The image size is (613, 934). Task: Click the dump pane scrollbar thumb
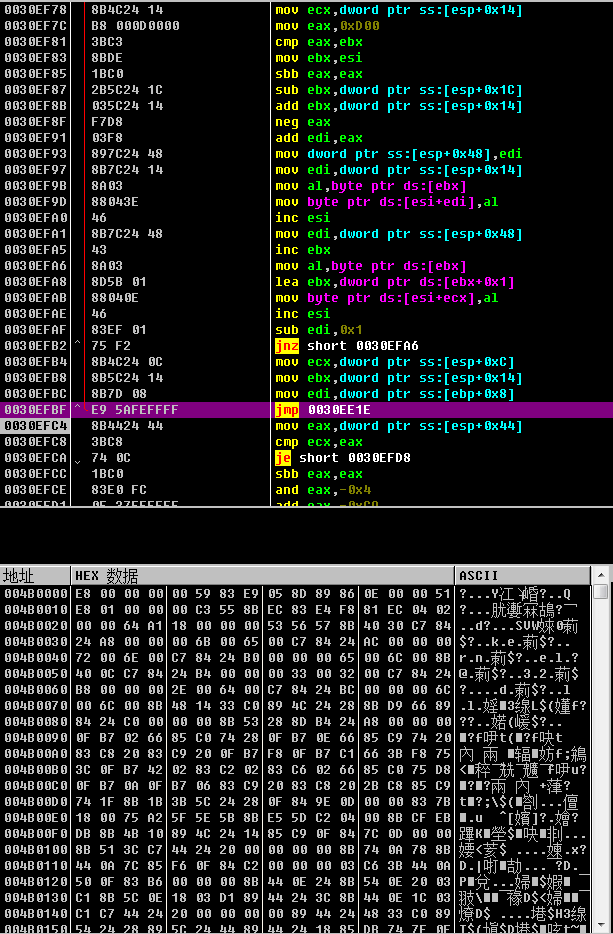pyautogui.click(x=601, y=591)
